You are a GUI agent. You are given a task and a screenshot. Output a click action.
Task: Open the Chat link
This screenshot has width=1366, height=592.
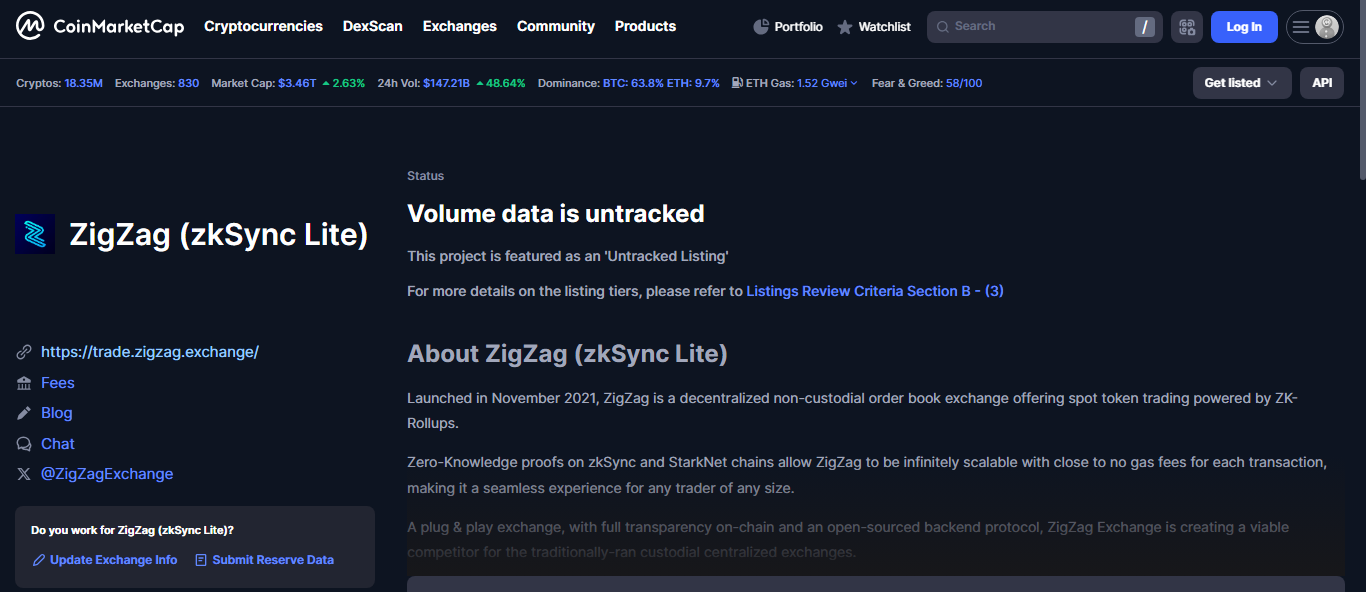[58, 444]
